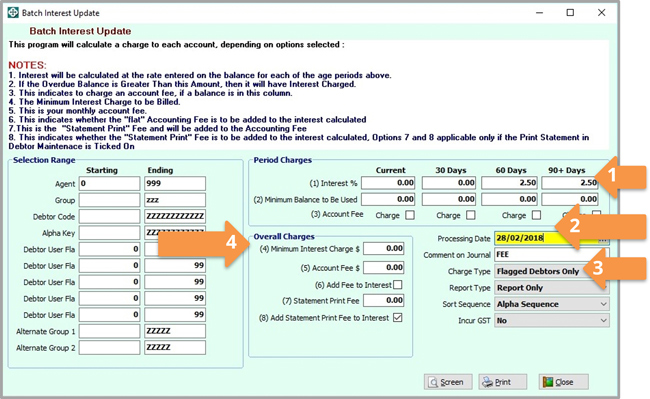The image size is (650, 399).
Task: Click the 60 Days Interest % field
Action: pyautogui.click(x=509, y=183)
